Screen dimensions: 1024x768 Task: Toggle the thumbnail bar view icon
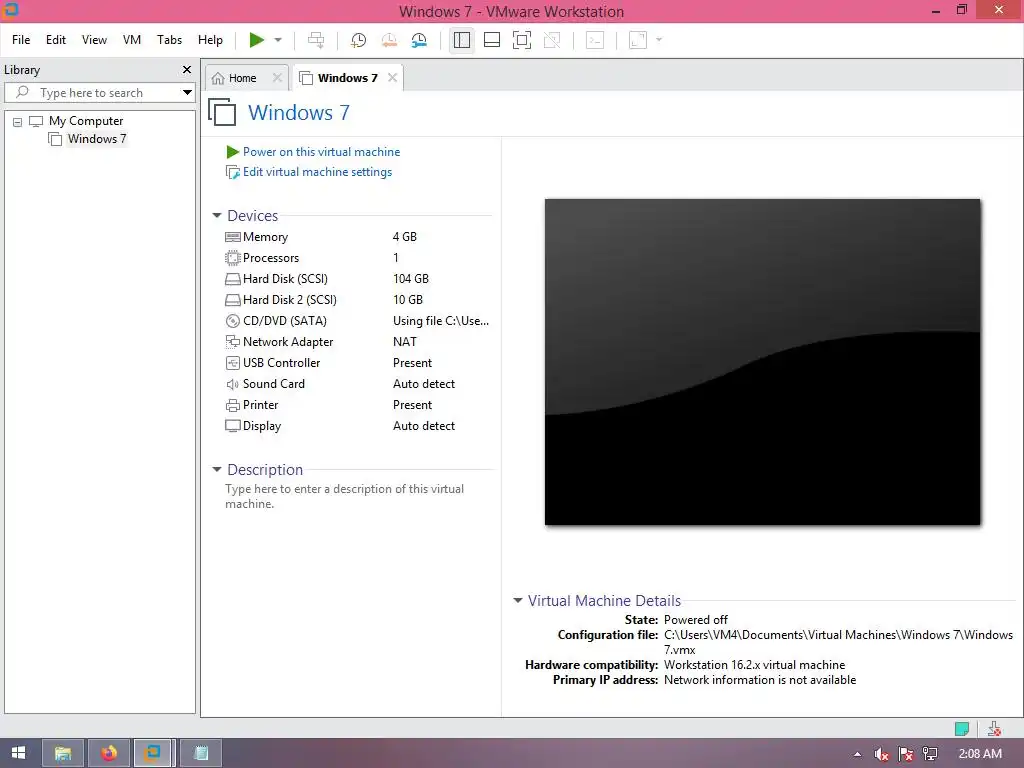(492, 40)
